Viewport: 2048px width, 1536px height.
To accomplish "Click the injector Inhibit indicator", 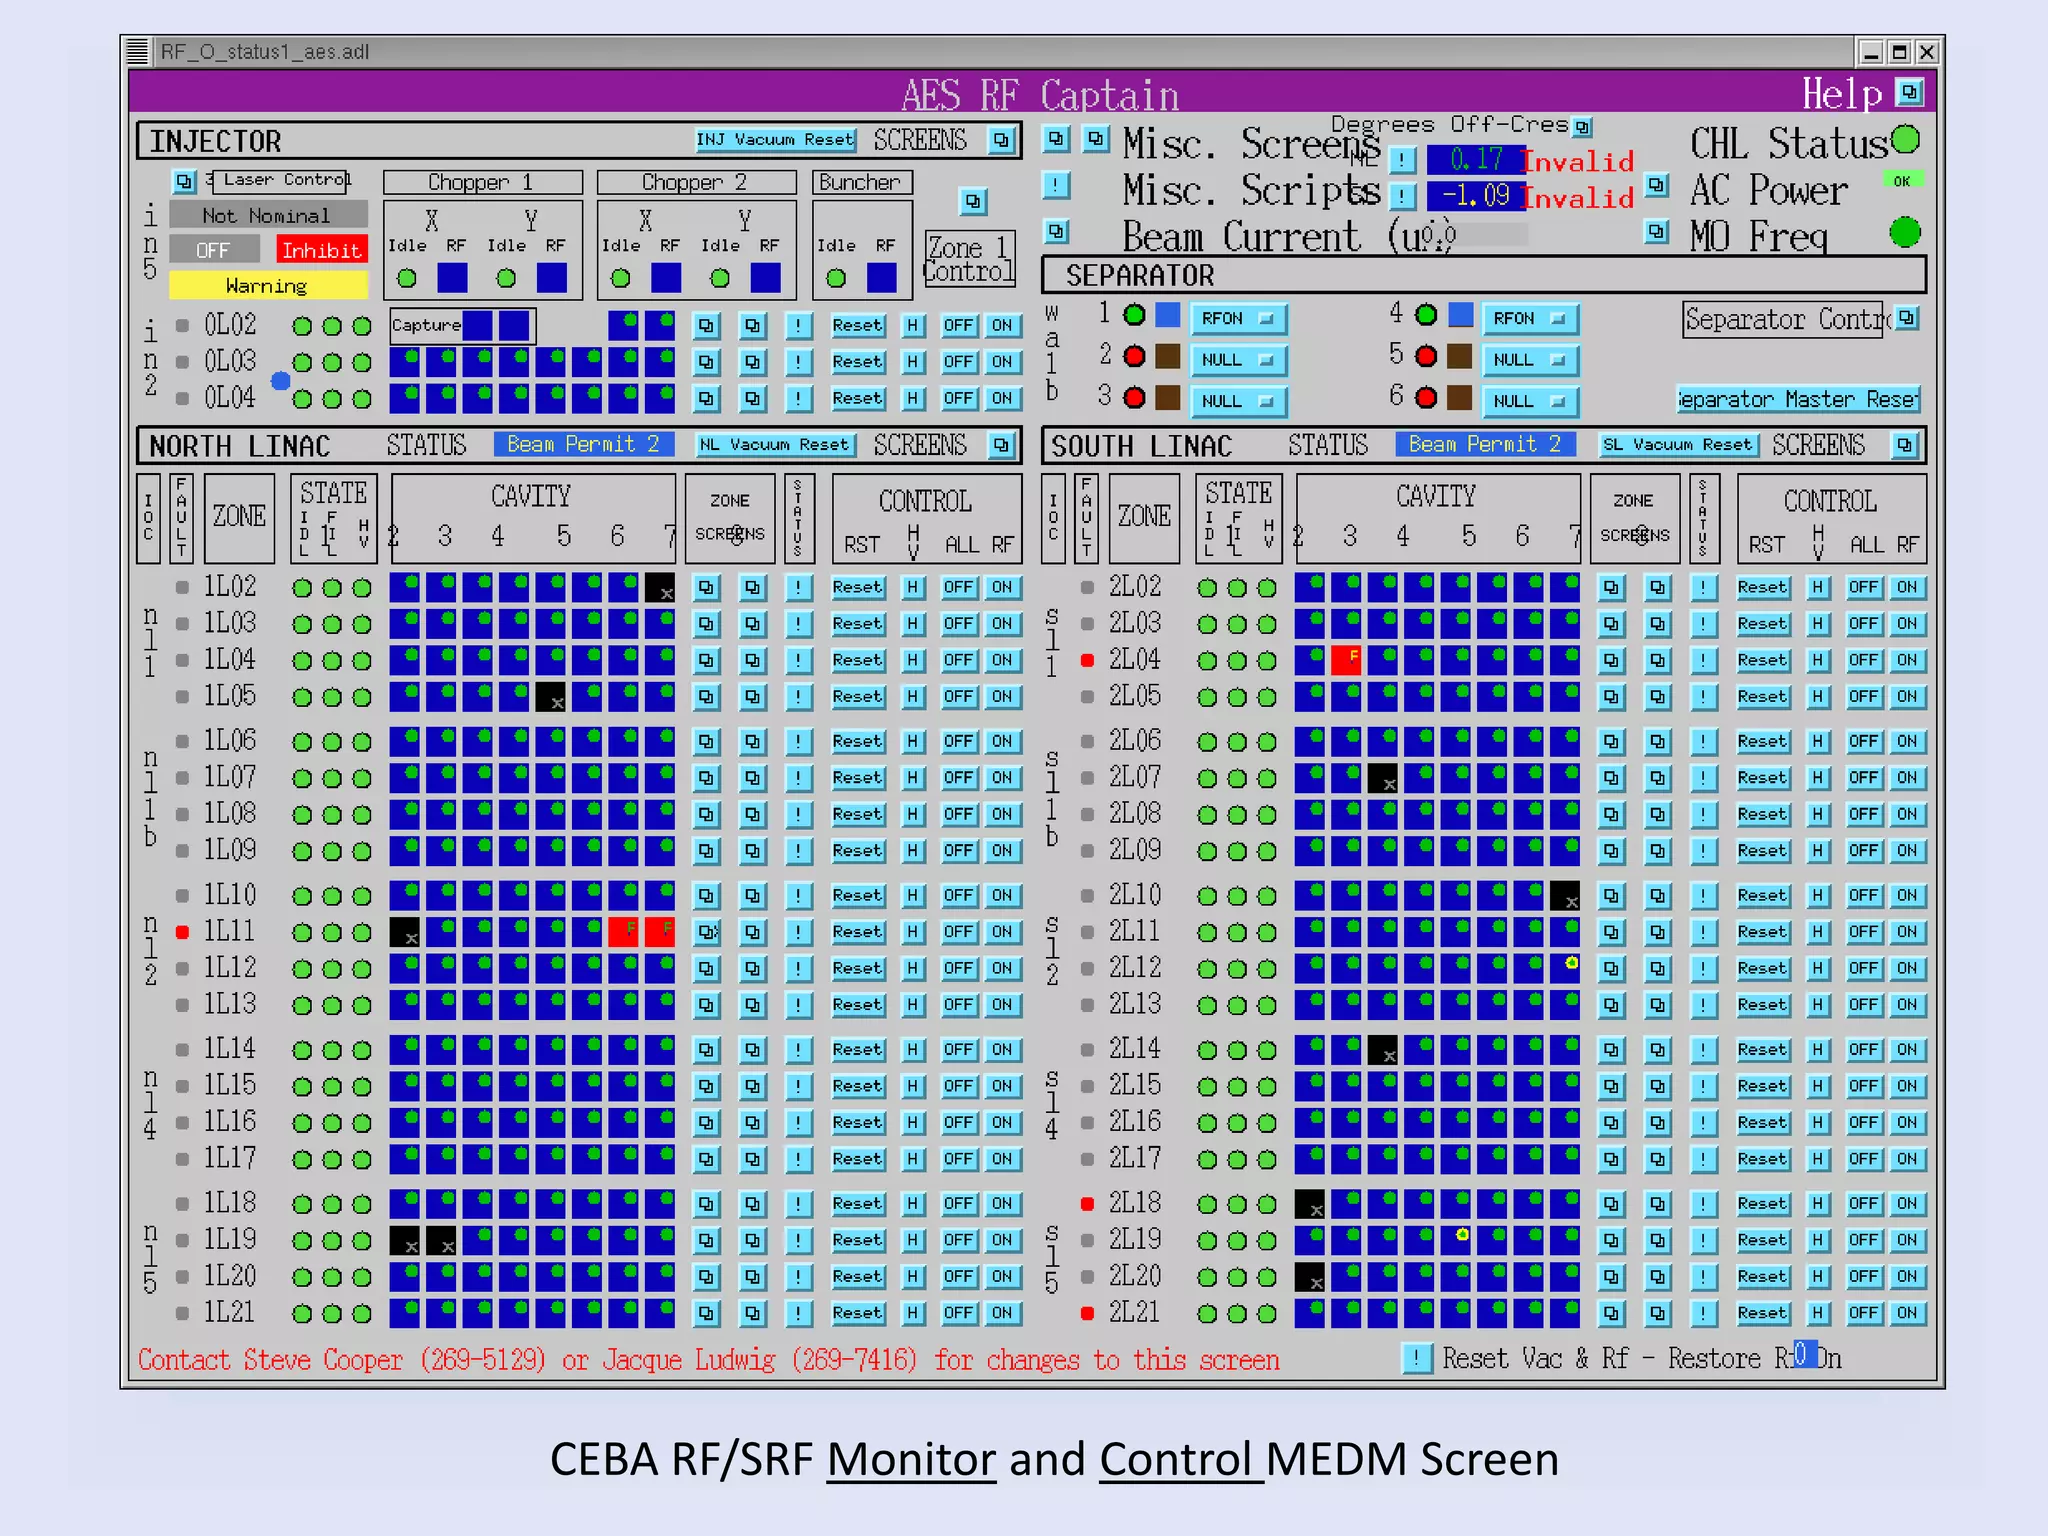I will 322,250.
